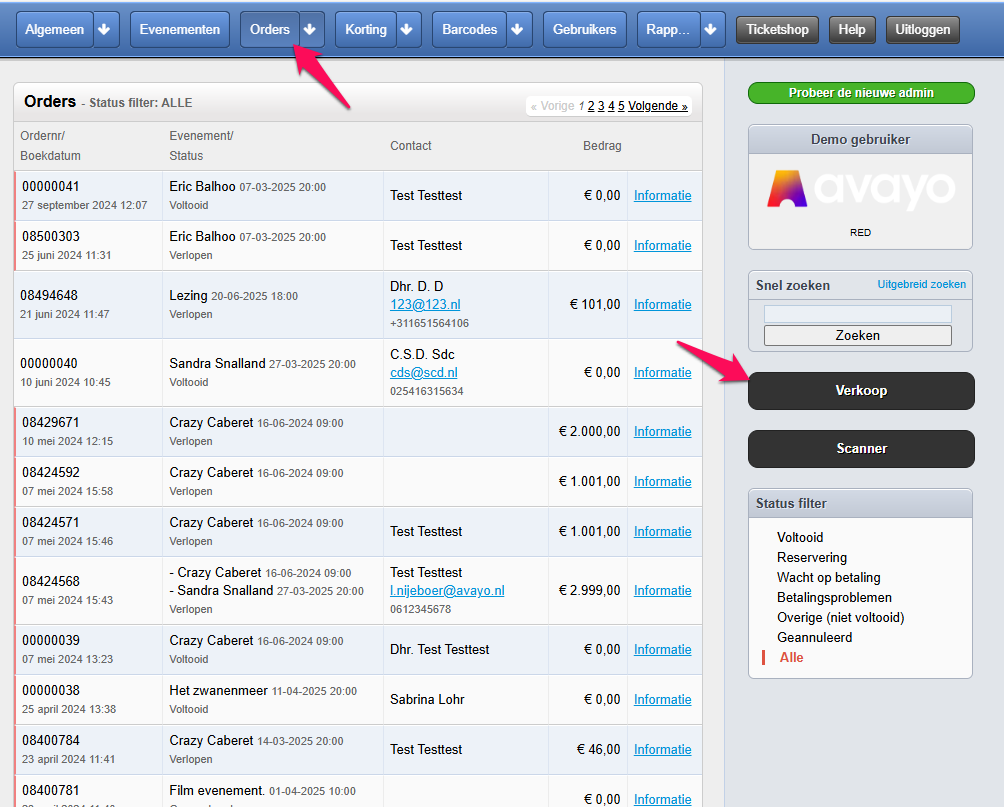Open the Gebruikers menu
The width and height of the screenshot is (1004, 807).
point(585,29)
